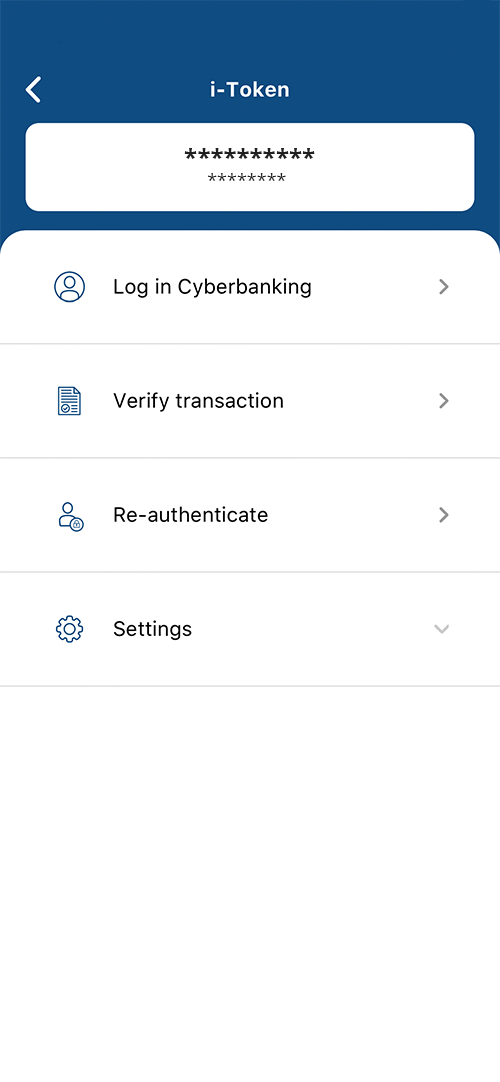Open Log in Cyberbanking via right chevron
Screen dimensions: 500x1082
pos(443,287)
